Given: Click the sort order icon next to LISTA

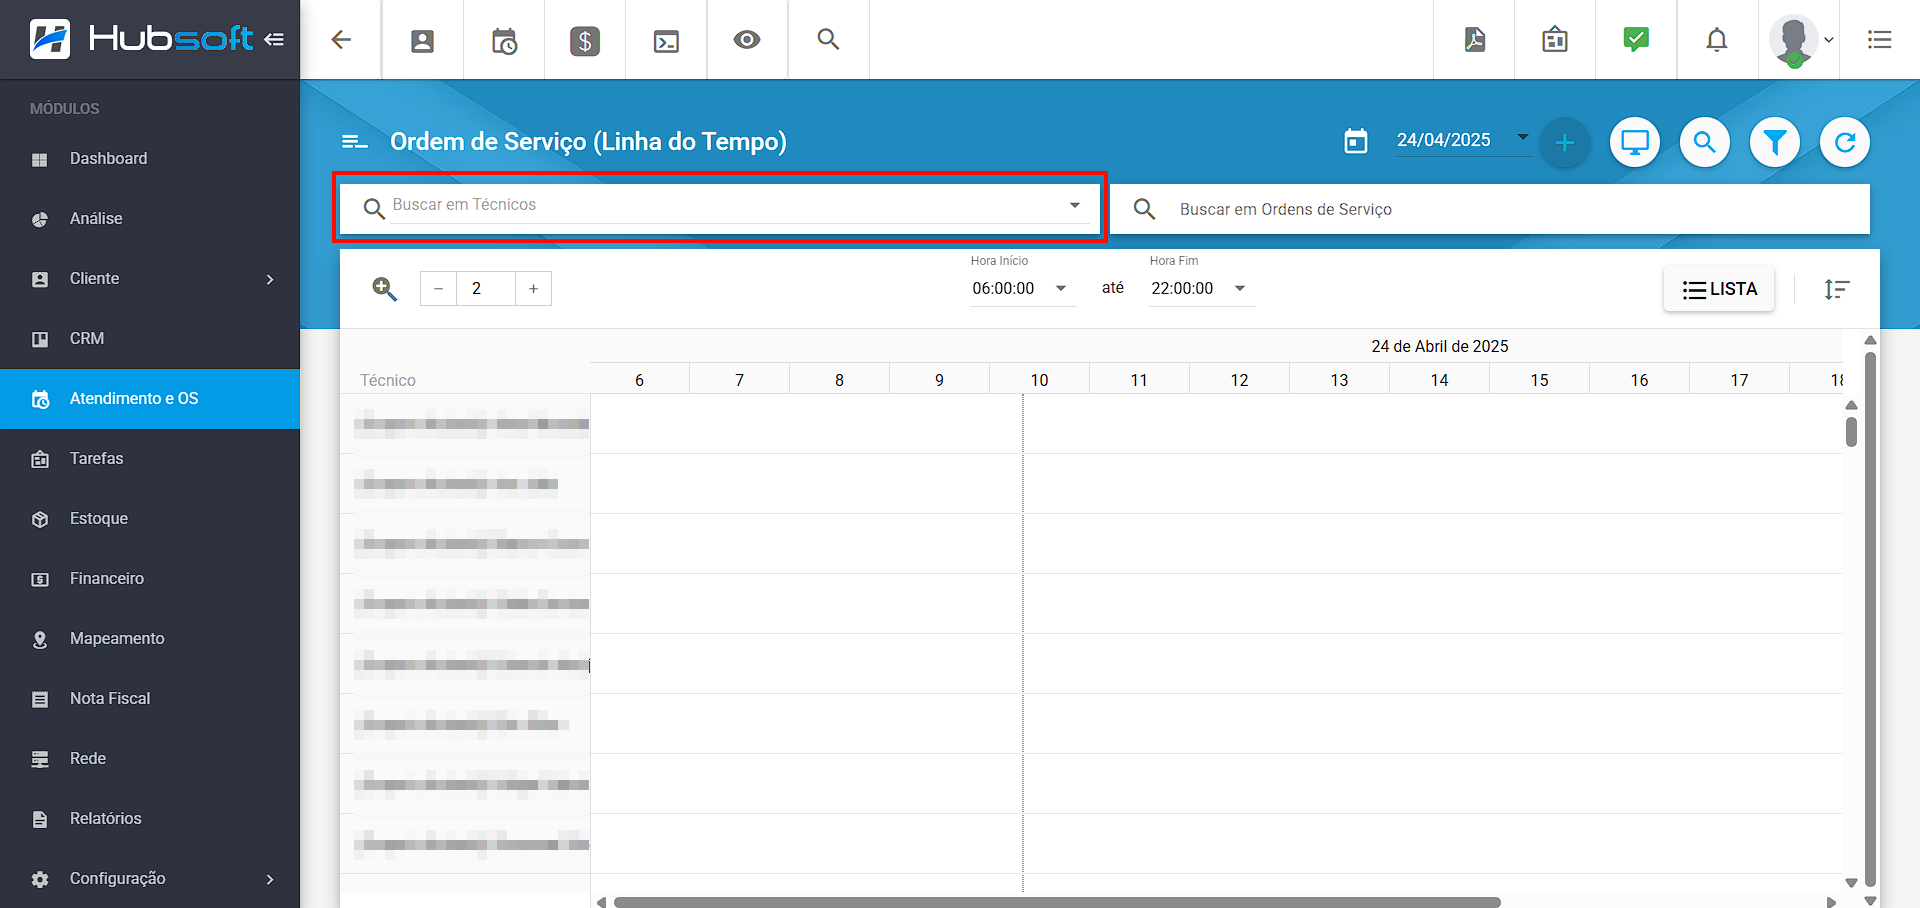Looking at the screenshot, I should 1837,289.
